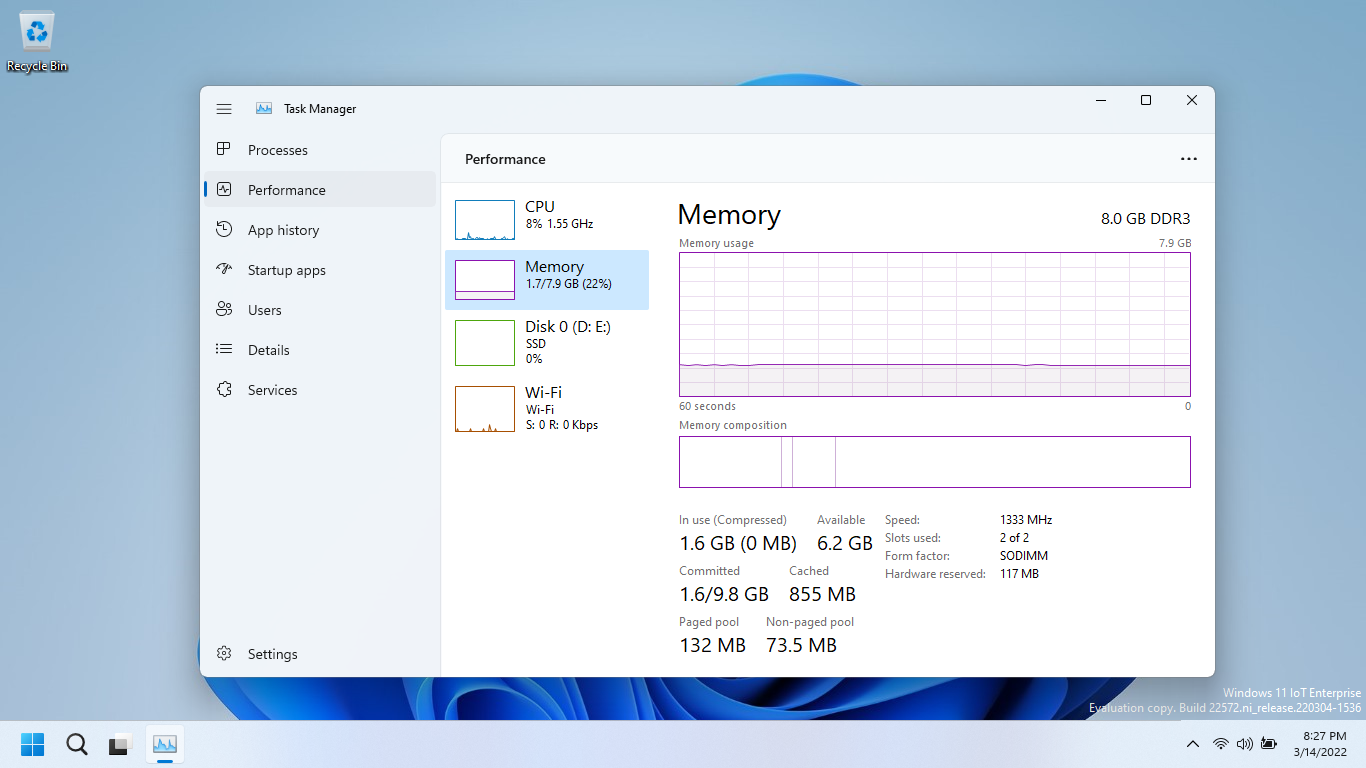This screenshot has width=1366, height=768.
Task: Click the Form factor value SODIMM
Action: click(1024, 556)
